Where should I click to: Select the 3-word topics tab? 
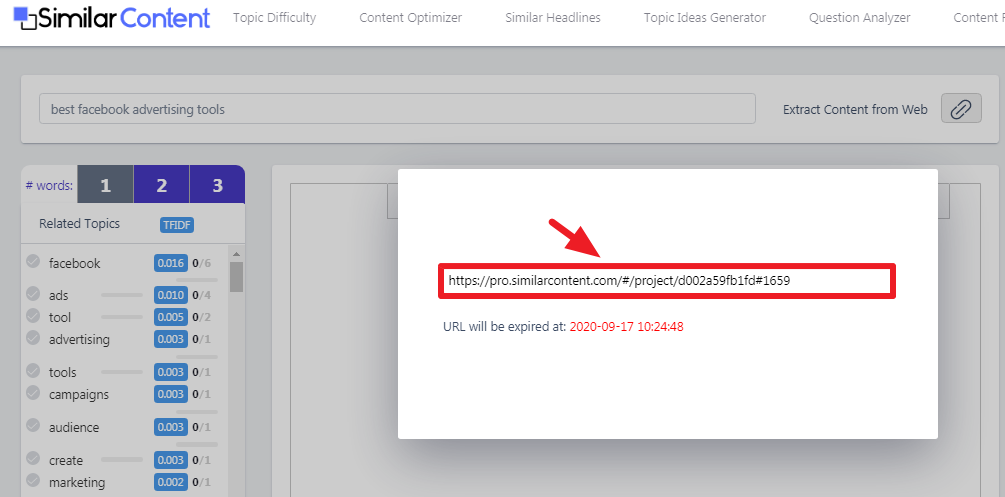tap(217, 185)
